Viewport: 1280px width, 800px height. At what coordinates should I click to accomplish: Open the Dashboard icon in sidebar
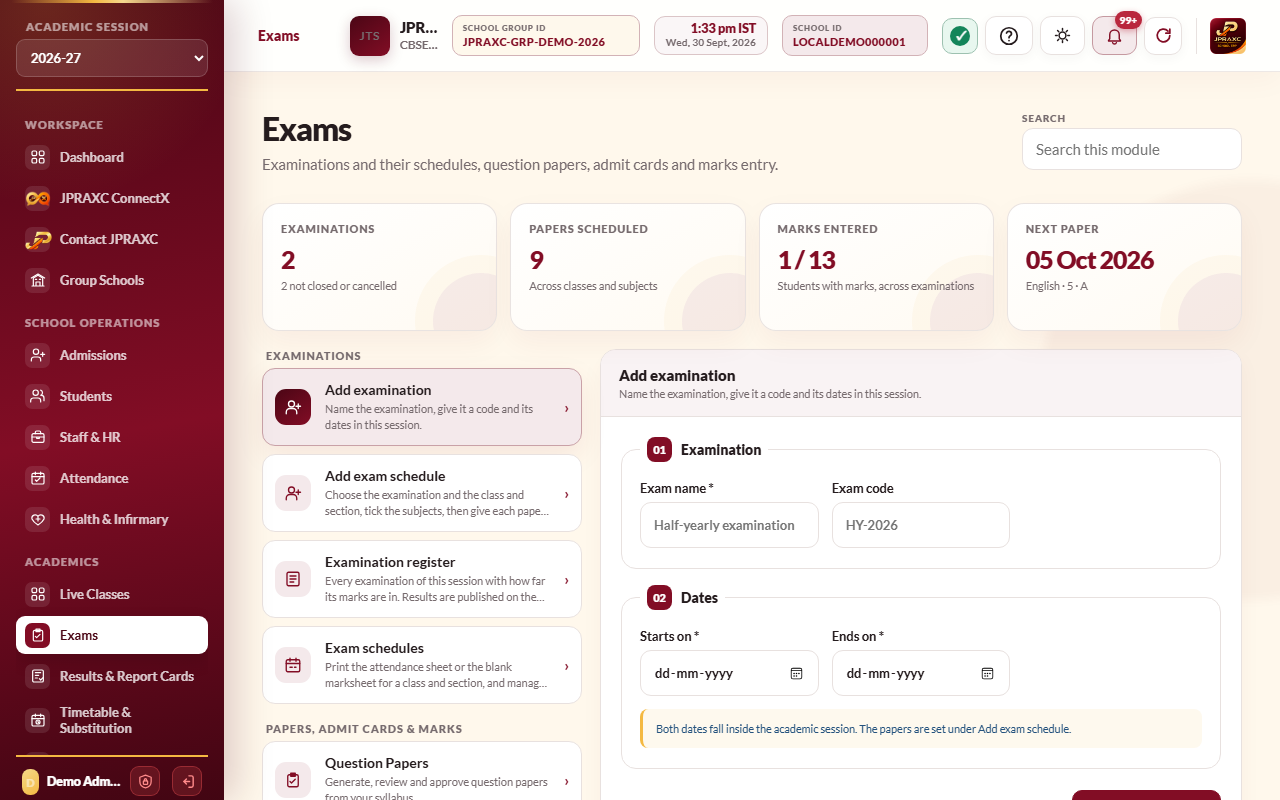[x=38, y=157]
